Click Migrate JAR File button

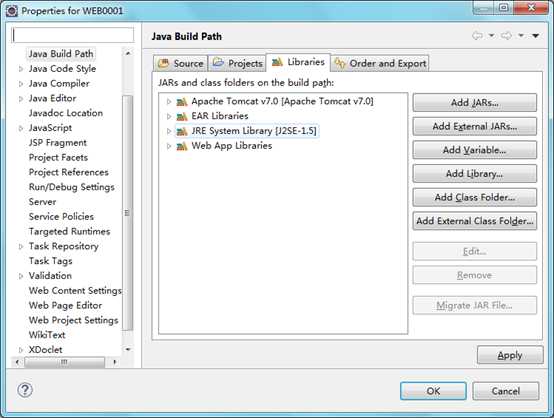tap(475, 305)
